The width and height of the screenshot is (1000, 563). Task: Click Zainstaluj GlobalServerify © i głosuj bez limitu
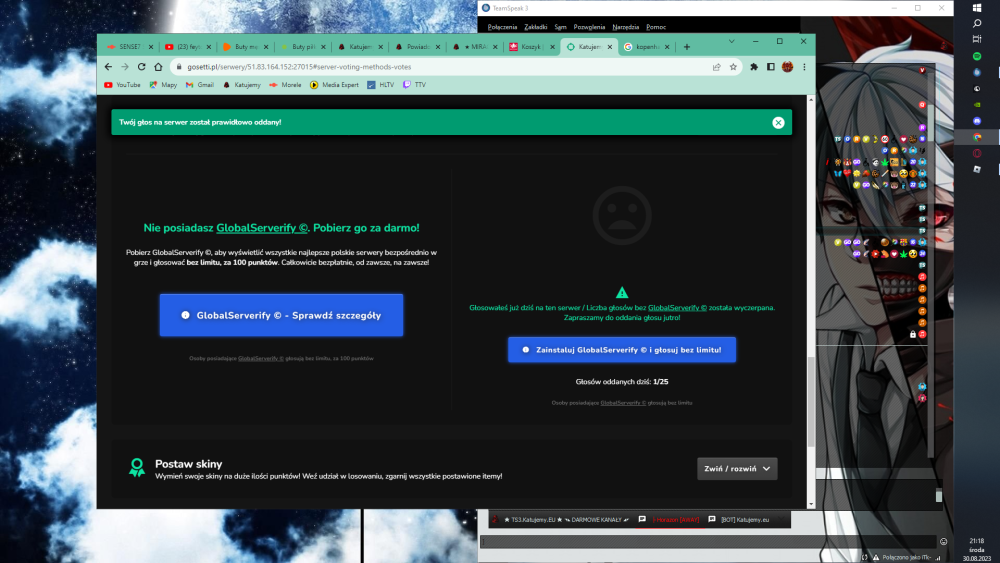click(622, 349)
